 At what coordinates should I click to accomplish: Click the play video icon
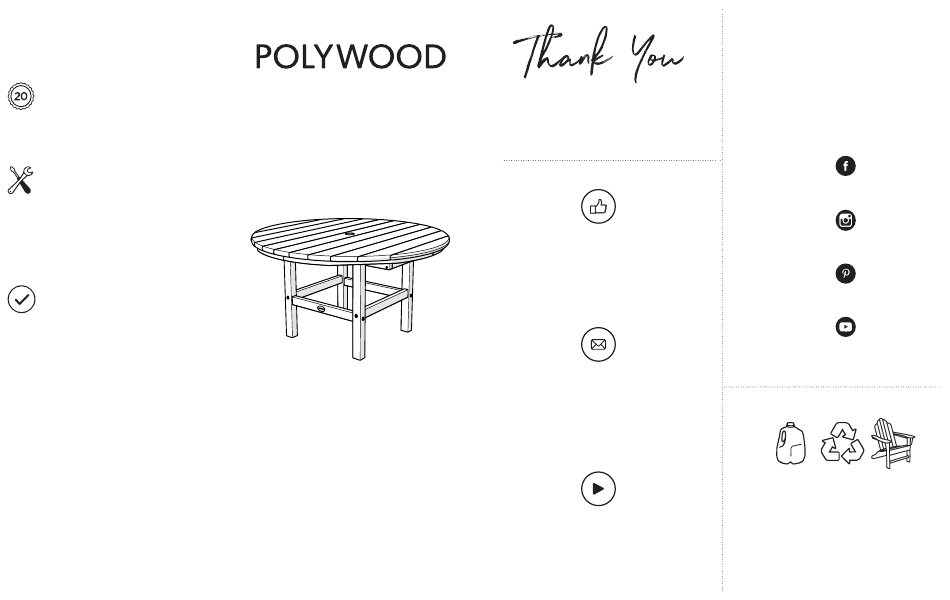[598, 488]
